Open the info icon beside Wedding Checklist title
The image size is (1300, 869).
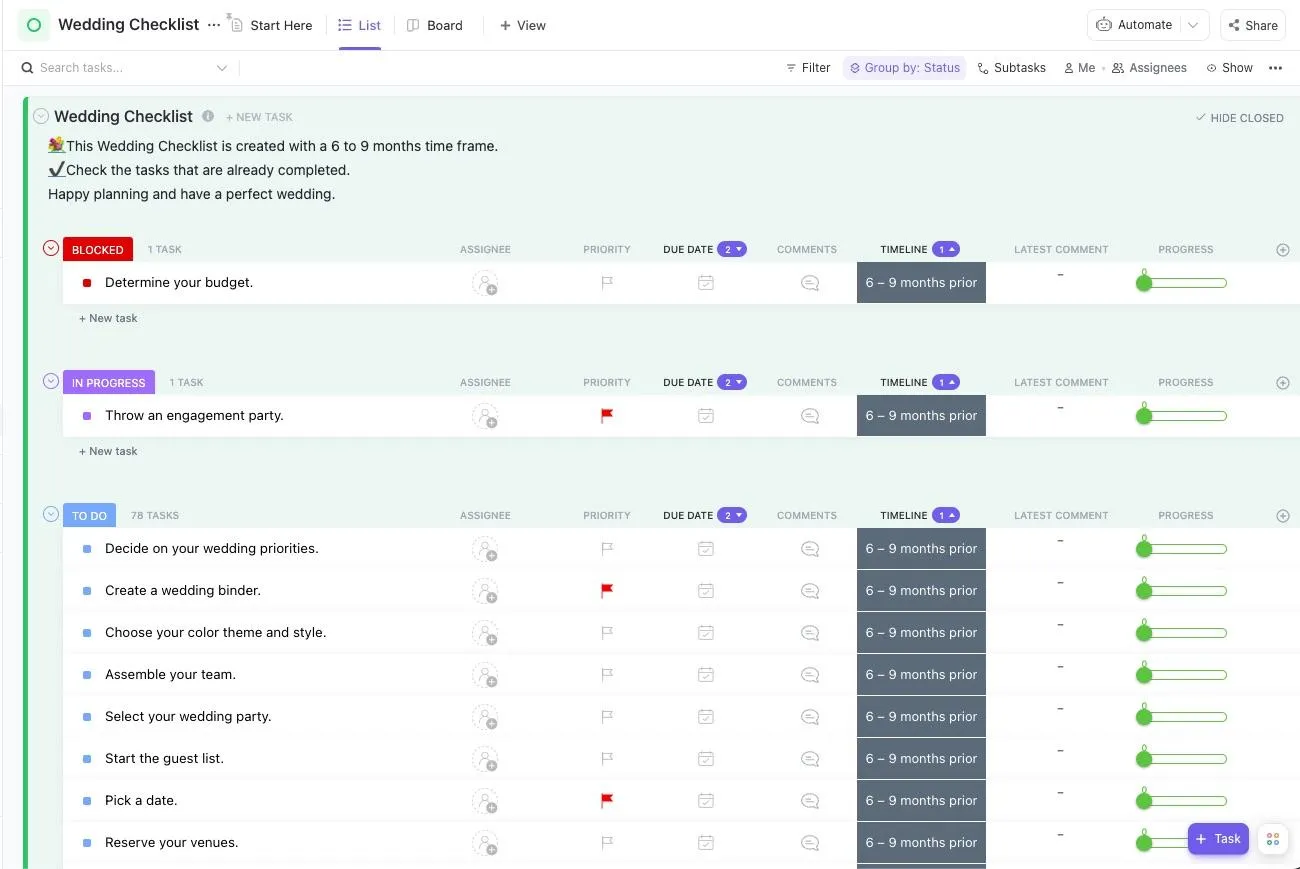pos(208,116)
